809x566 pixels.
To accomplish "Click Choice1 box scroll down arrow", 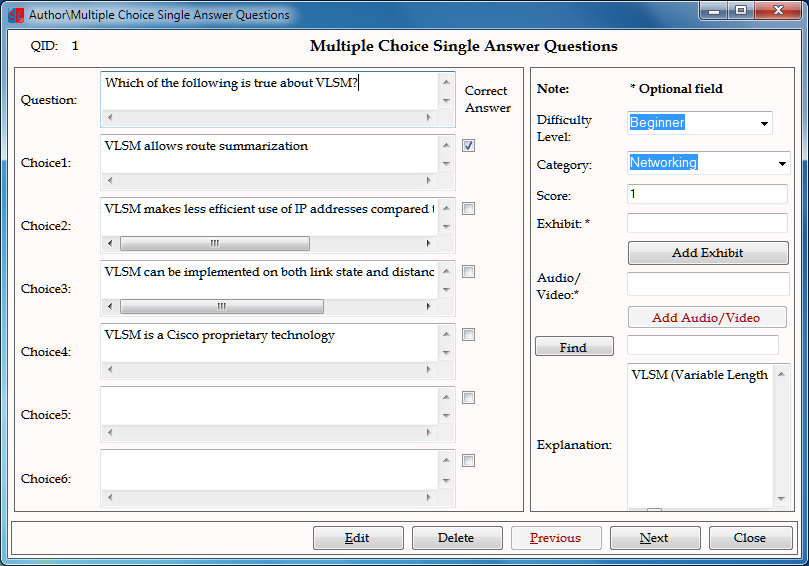I will click(x=446, y=164).
